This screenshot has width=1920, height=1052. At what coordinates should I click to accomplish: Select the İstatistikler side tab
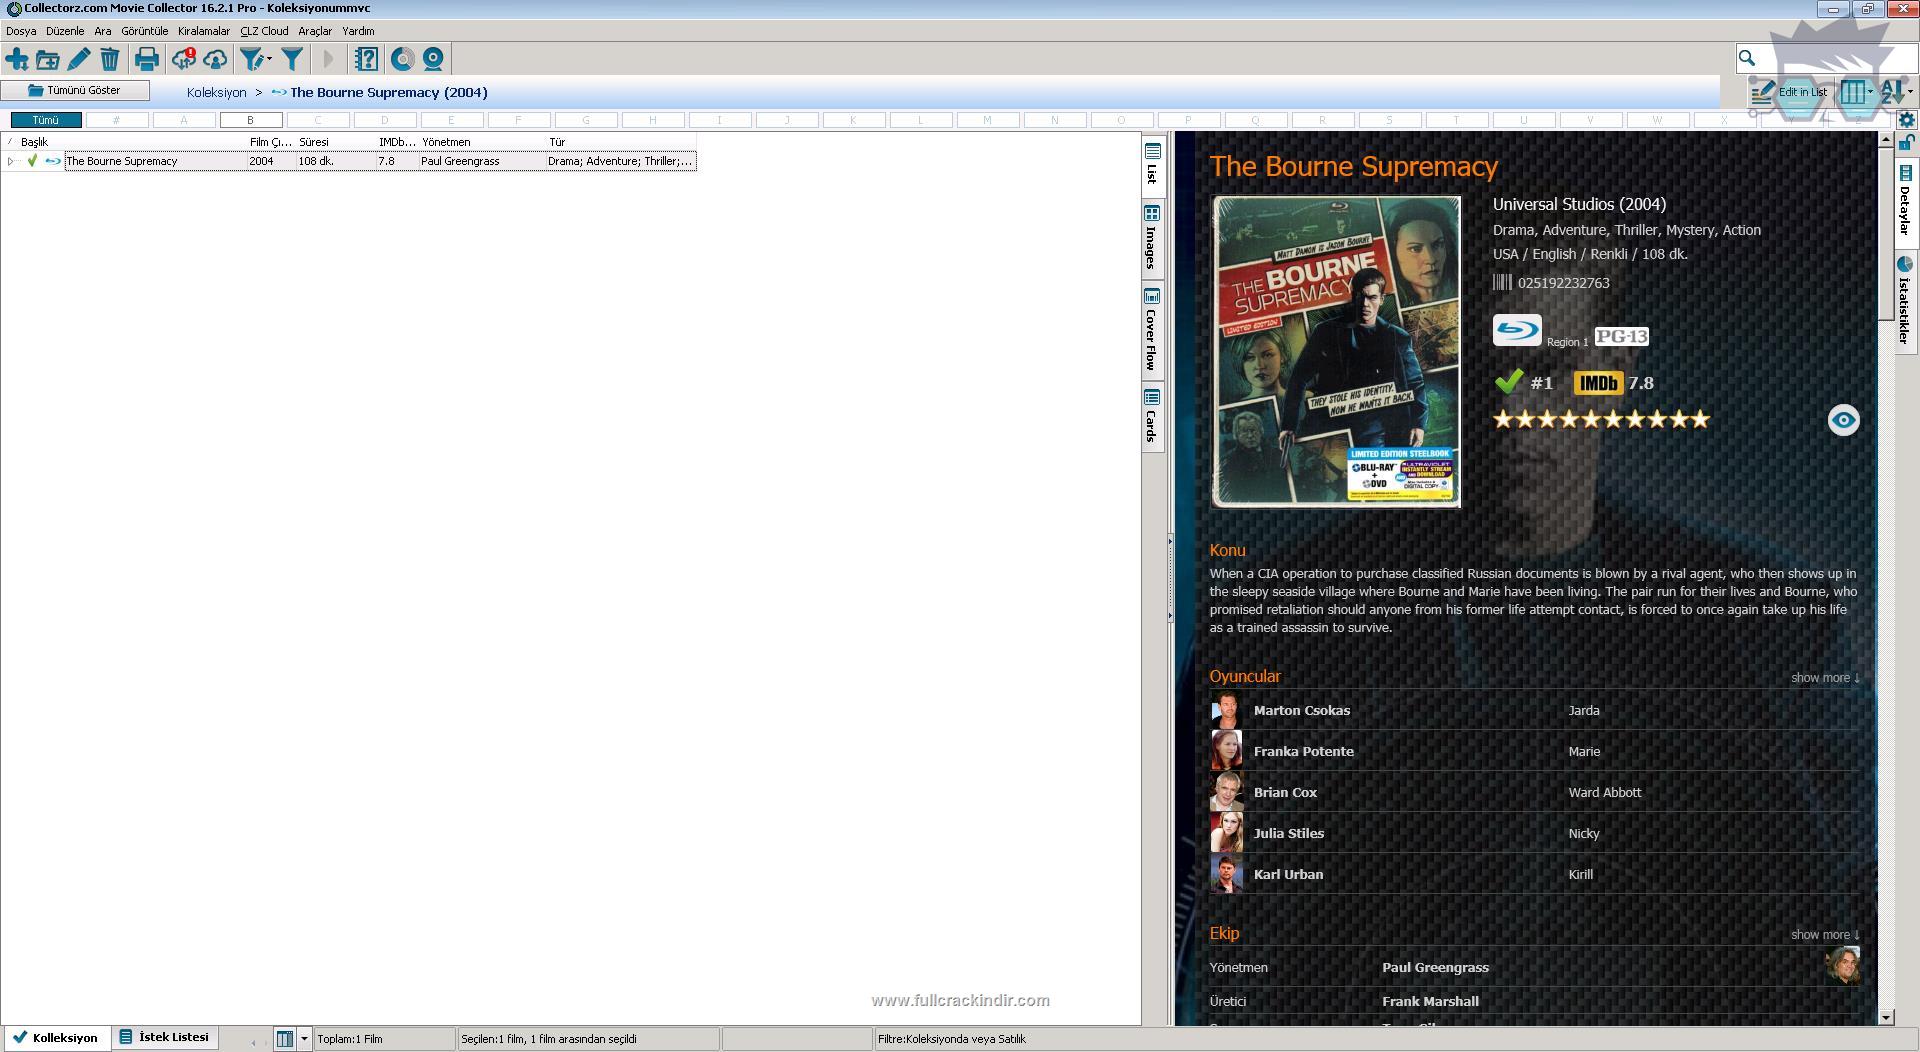click(x=1905, y=300)
